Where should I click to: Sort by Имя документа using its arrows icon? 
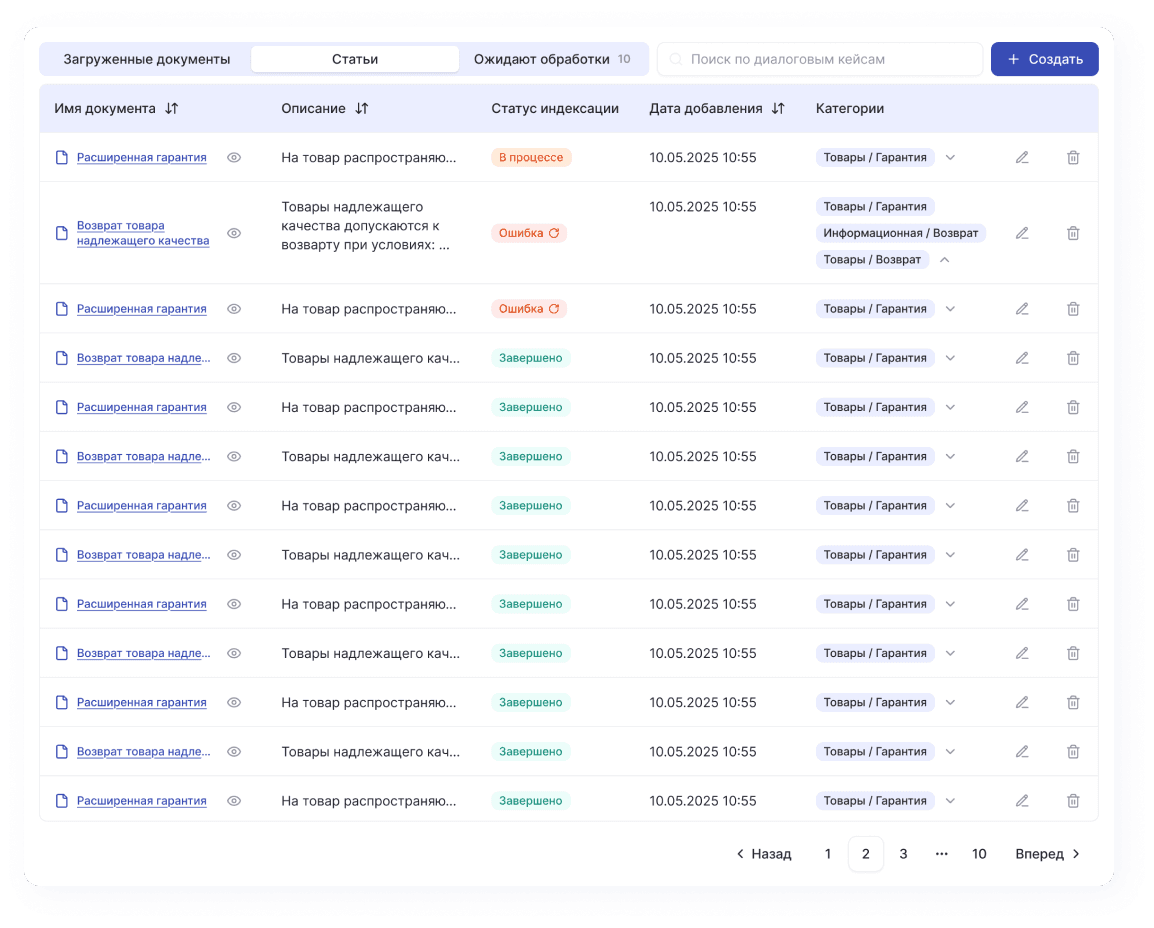171,108
